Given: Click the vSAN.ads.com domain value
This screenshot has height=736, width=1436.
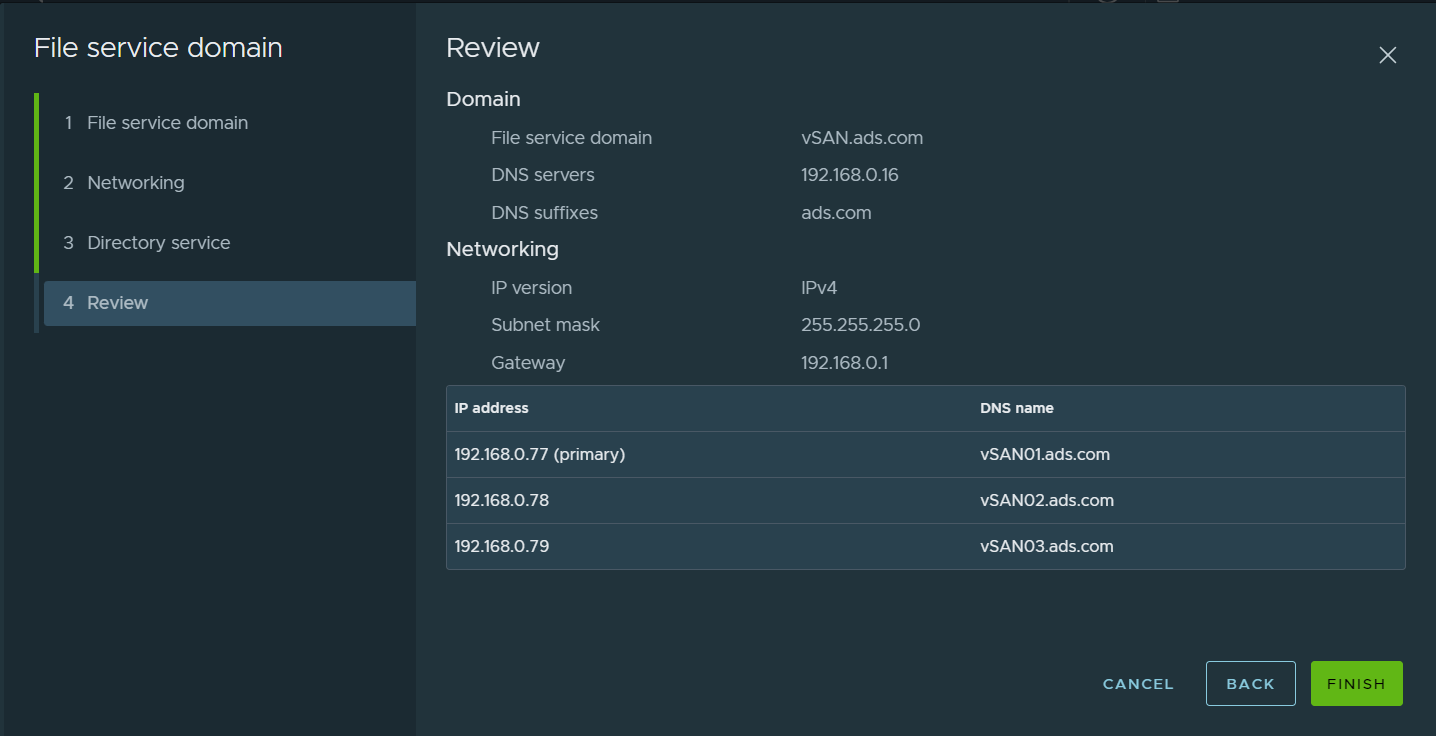Looking at the screenshot, I should click(x=862, y=138).
